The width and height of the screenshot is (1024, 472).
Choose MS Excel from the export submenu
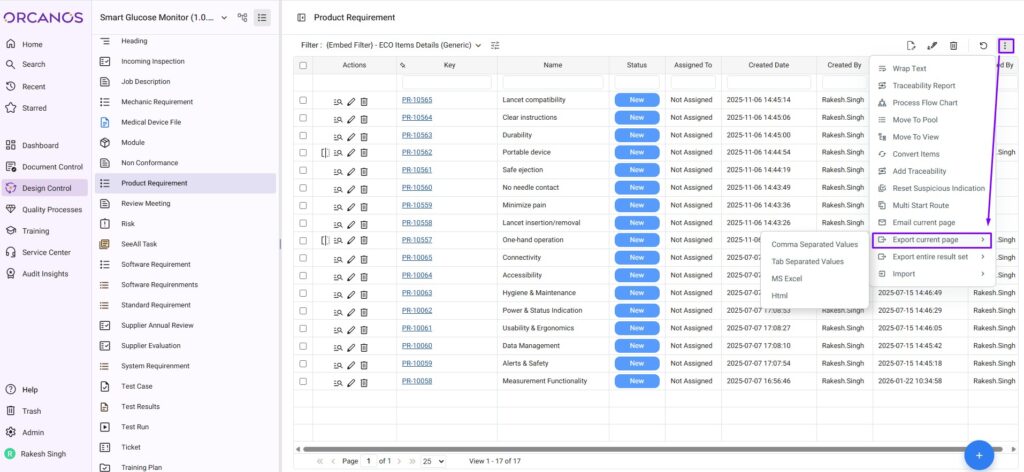click(x=787, y=279)
